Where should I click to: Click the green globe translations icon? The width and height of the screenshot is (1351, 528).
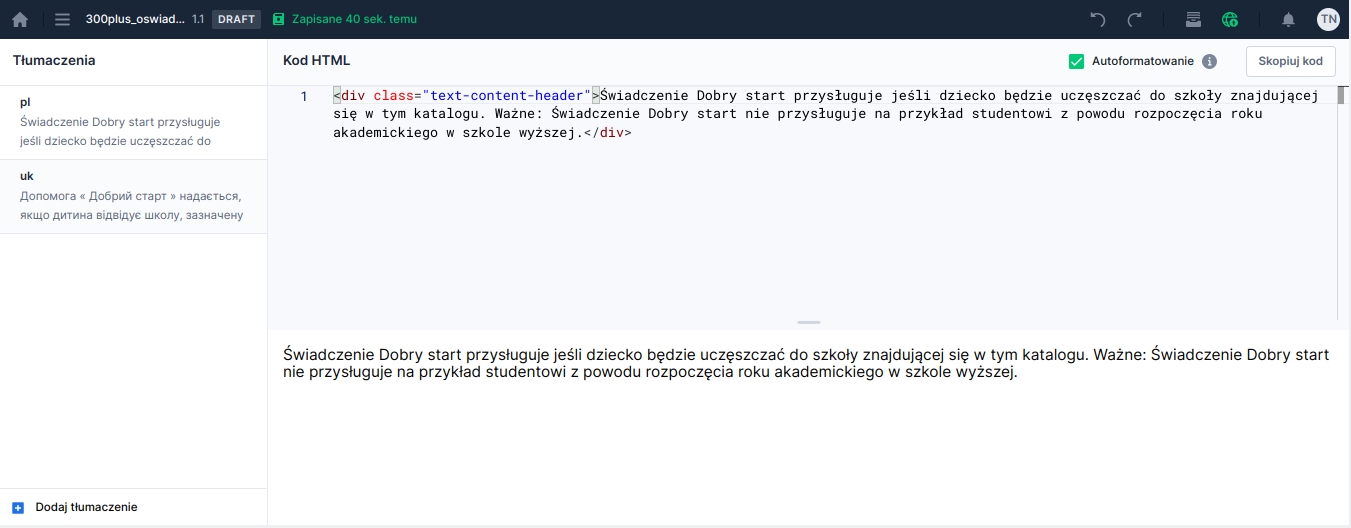pyautogui.click(x=1230, y=19)
